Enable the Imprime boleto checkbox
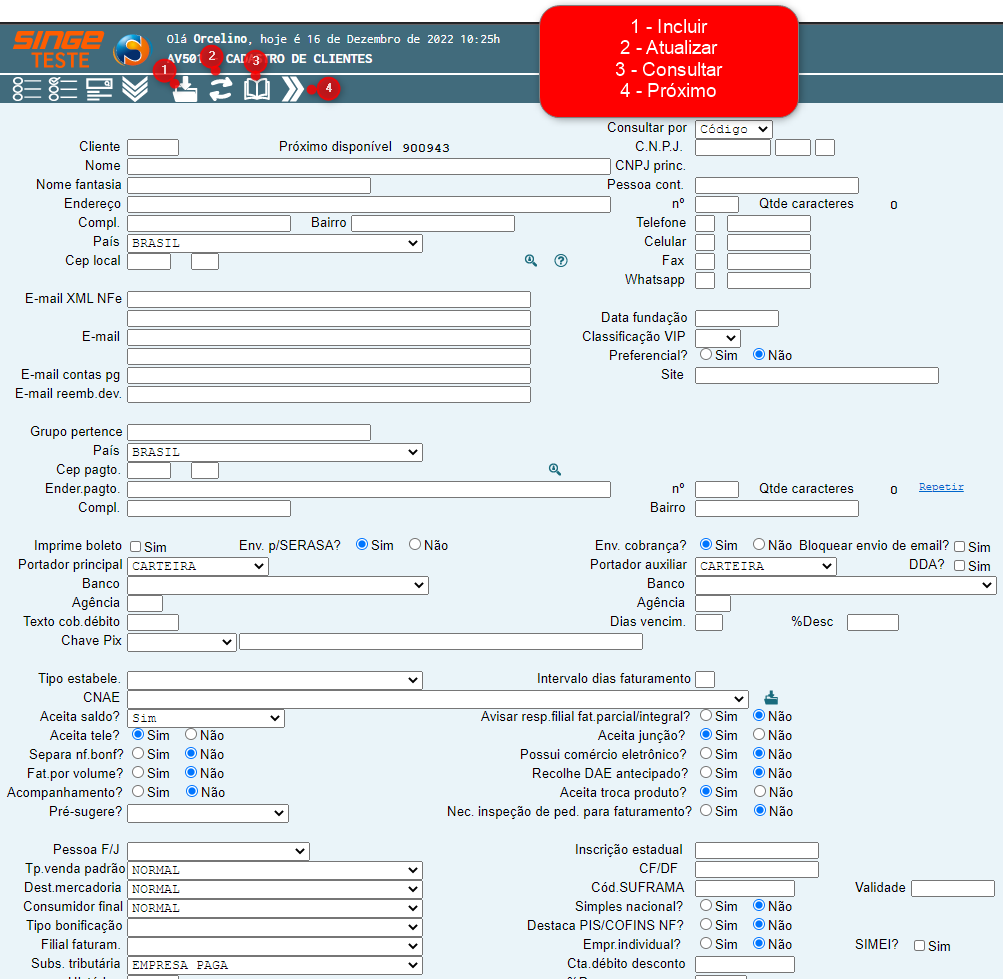Screen dimensions: 1003x979 tap(135, 547)
